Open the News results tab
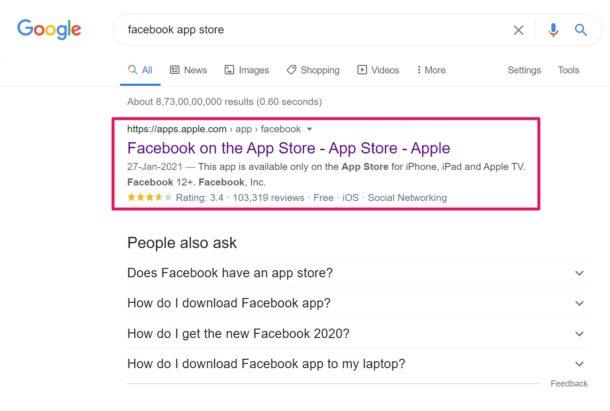The width and height of the screenshot is (610, 411). pos(188,70)
